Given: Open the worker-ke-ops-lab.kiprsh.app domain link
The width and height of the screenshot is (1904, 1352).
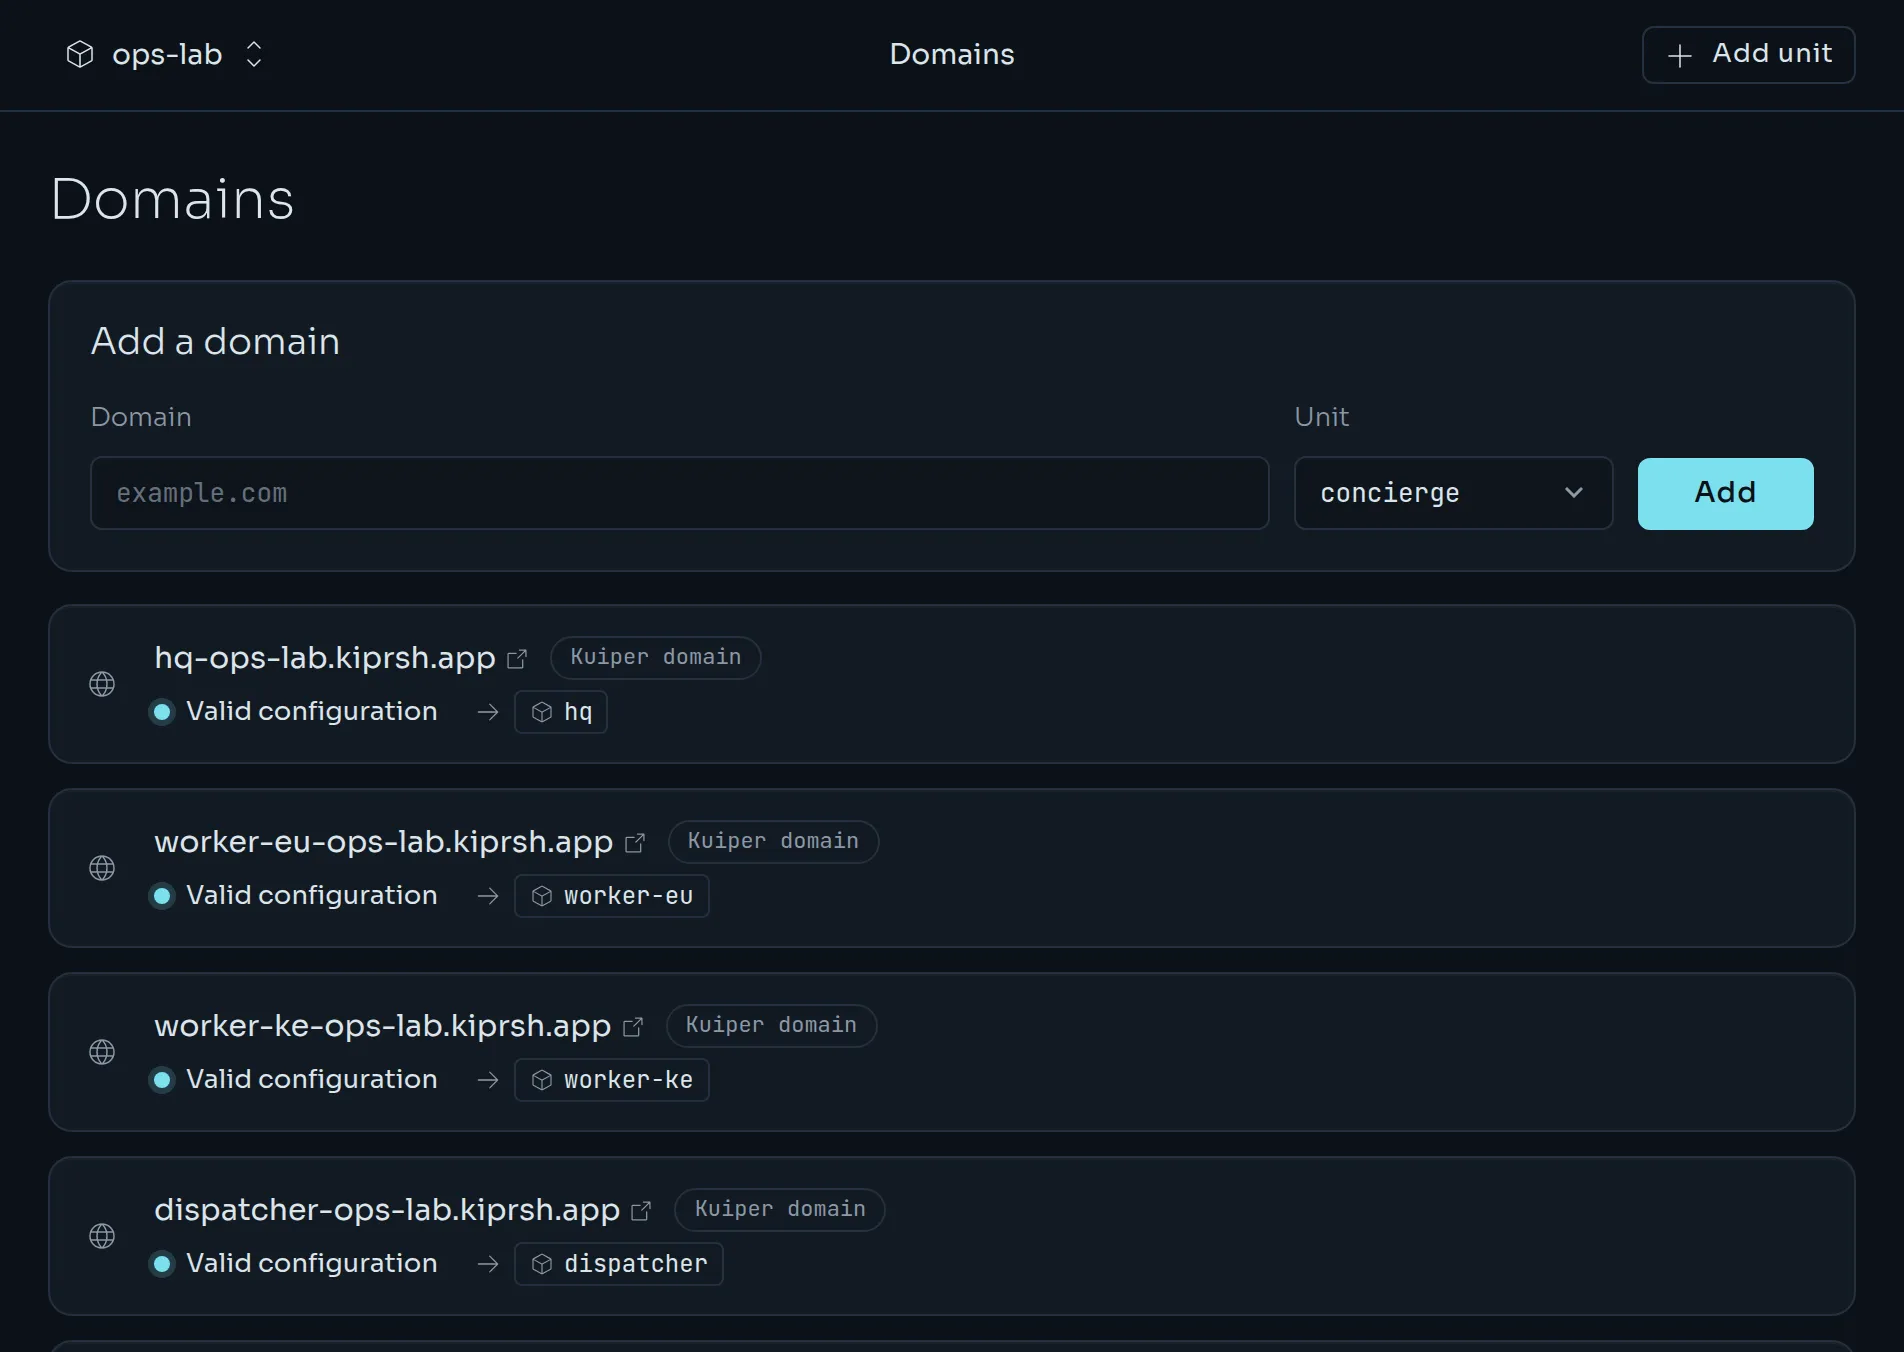Looking at the screenshot, I should click(x=382, y=1025).
